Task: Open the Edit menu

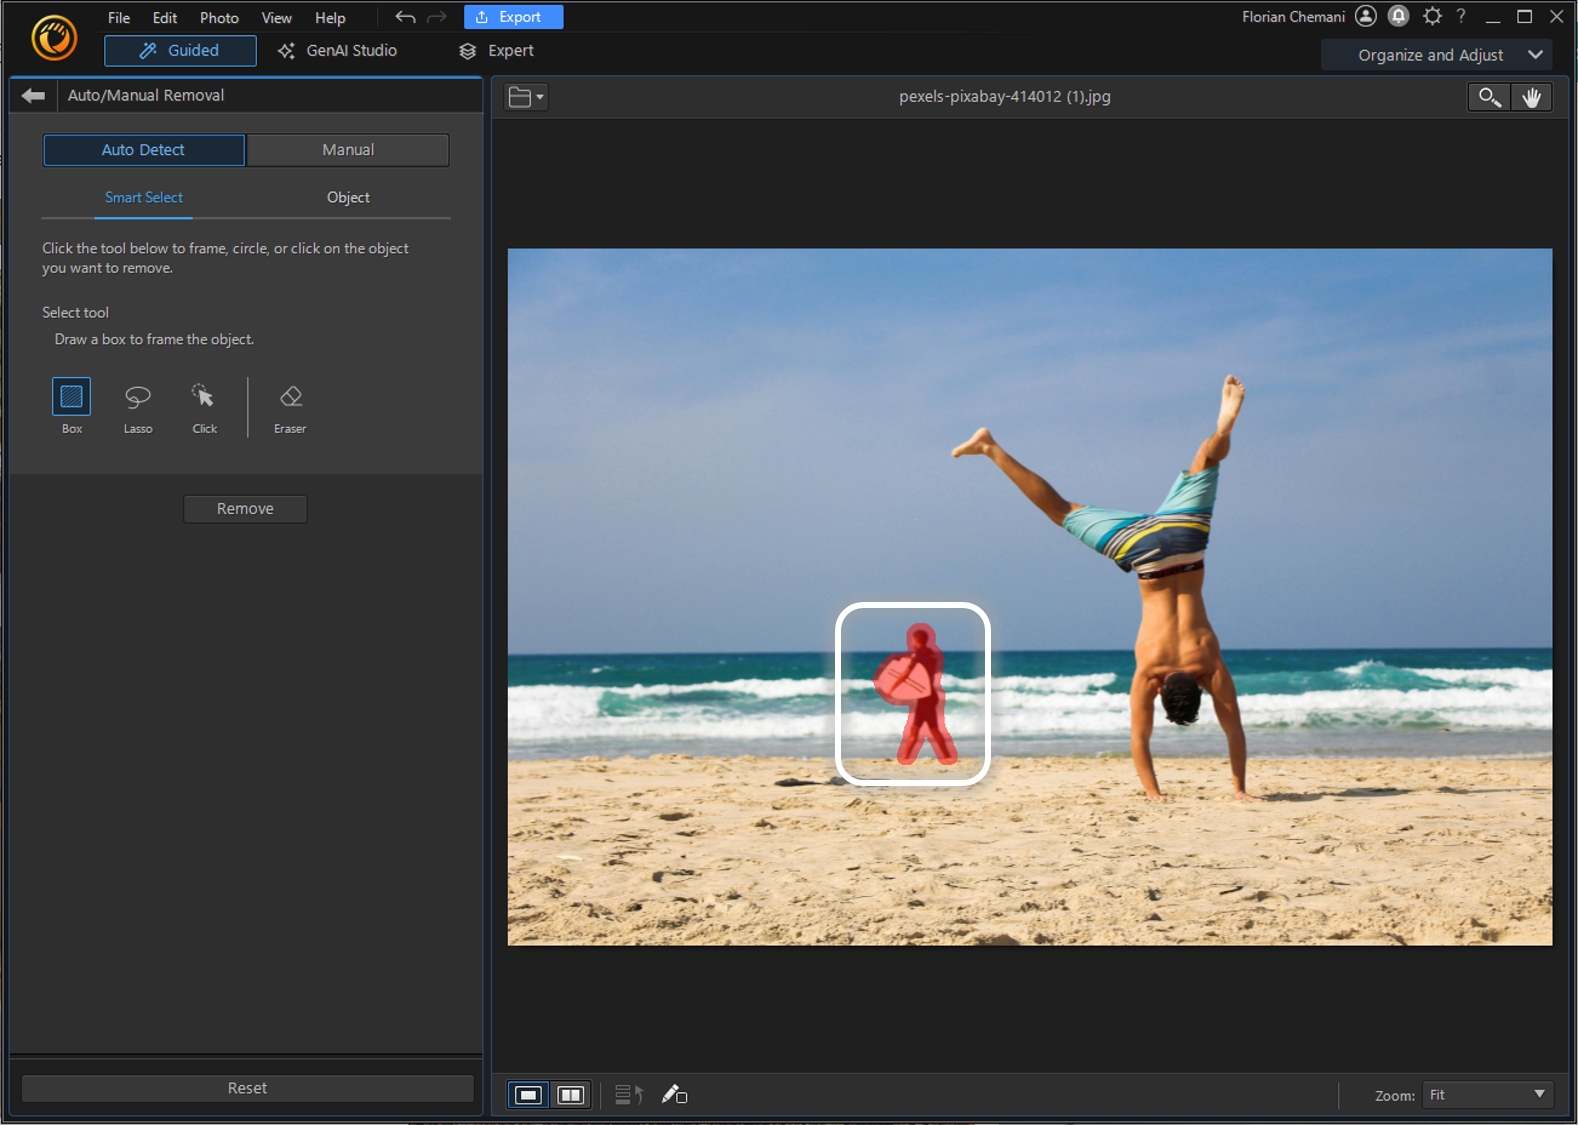Action: (165, 18)
